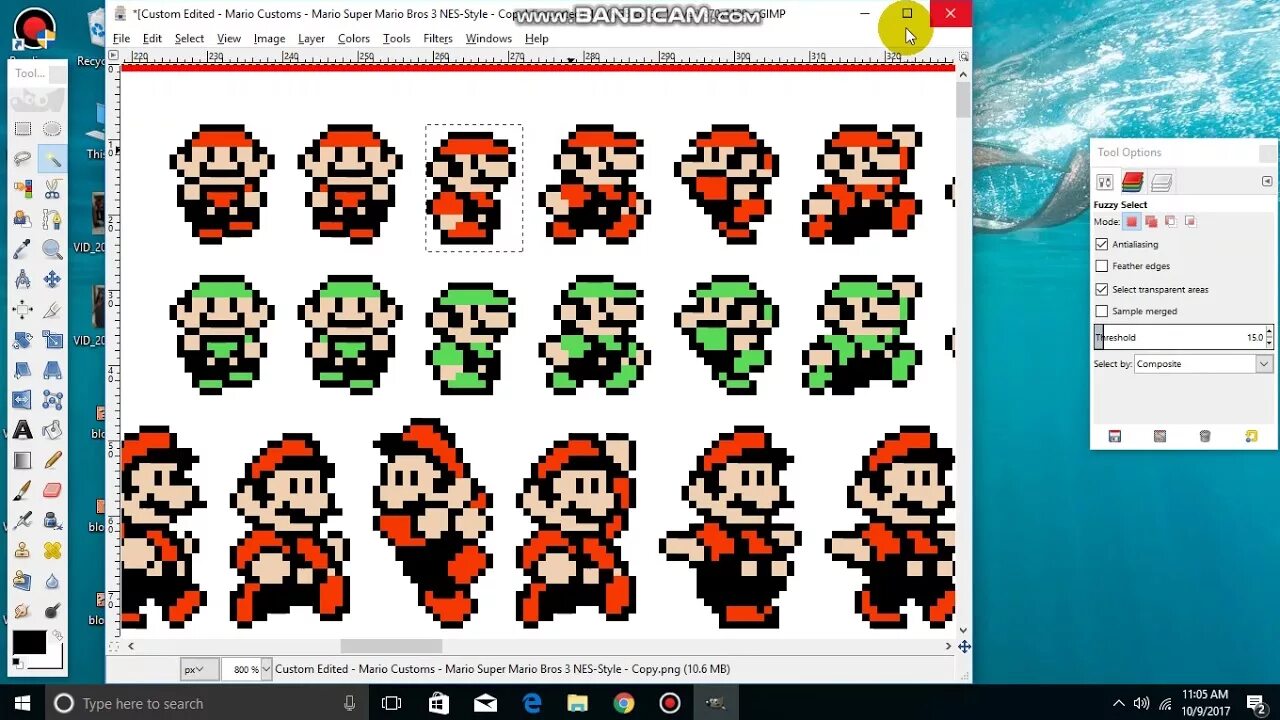Select the Rotate tool

(x=22, y=340)
